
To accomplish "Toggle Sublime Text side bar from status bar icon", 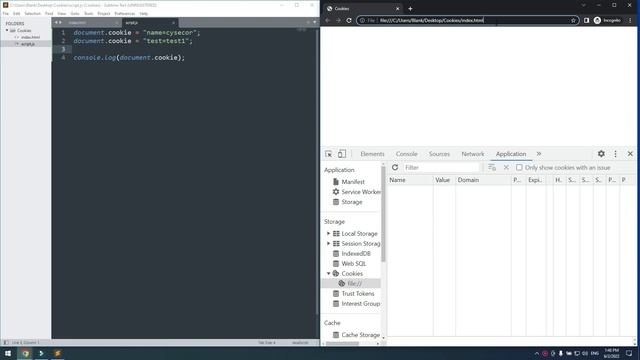I will coord(6,342).
